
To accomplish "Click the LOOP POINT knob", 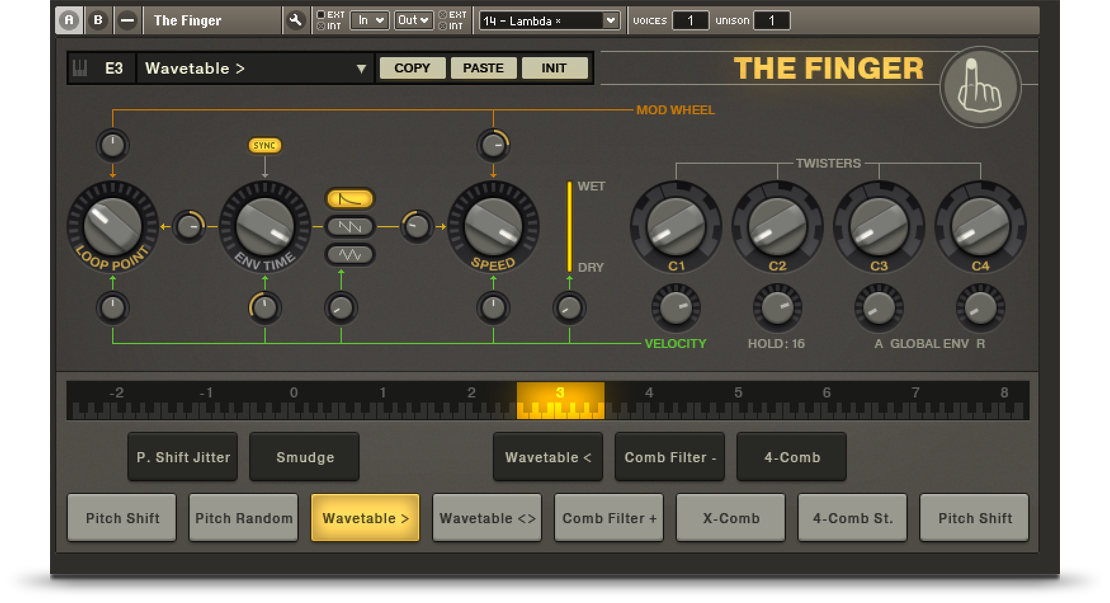I will tap(113, 226).
